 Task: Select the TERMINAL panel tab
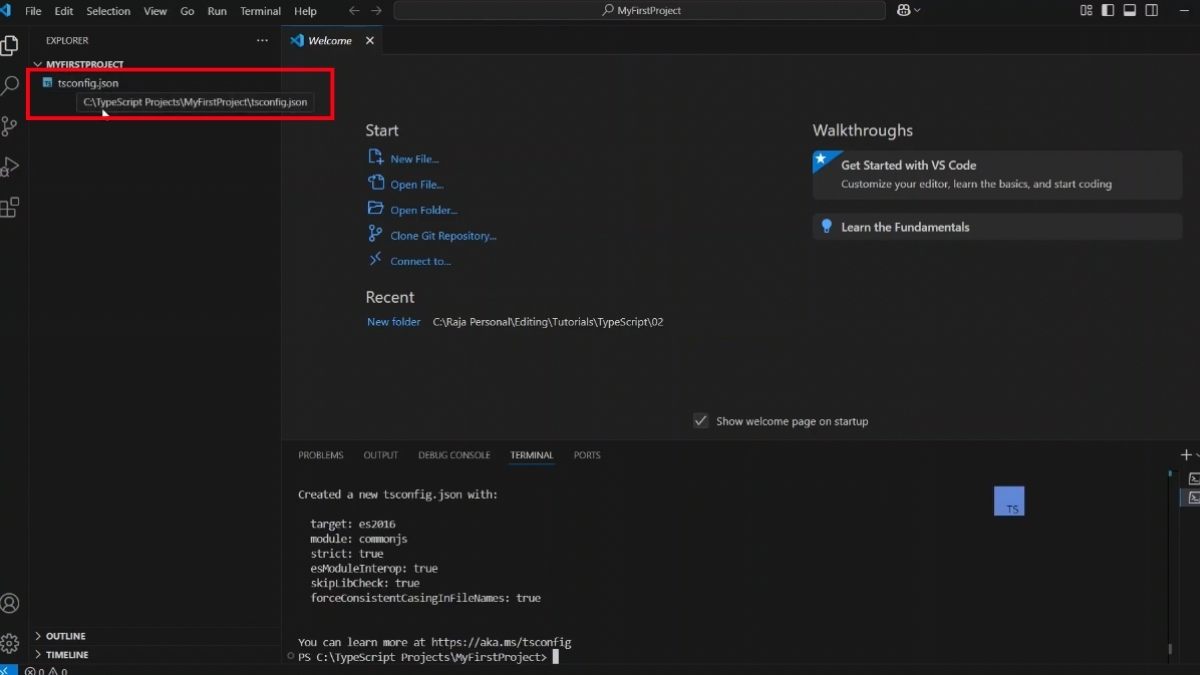point(531,455)
